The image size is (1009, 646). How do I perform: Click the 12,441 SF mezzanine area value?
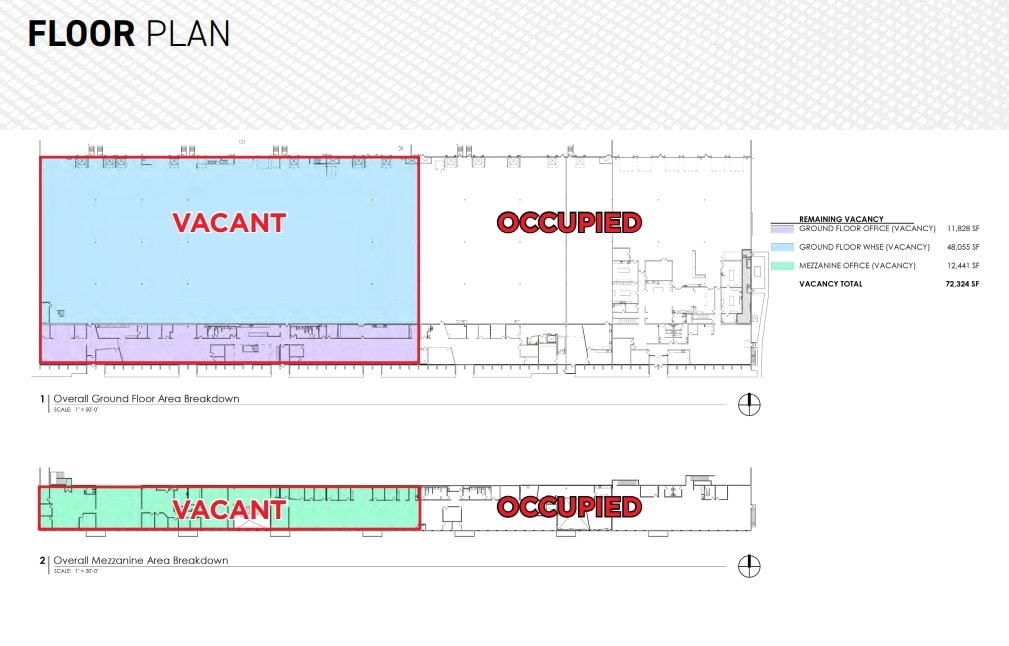(x=961, y=265)
